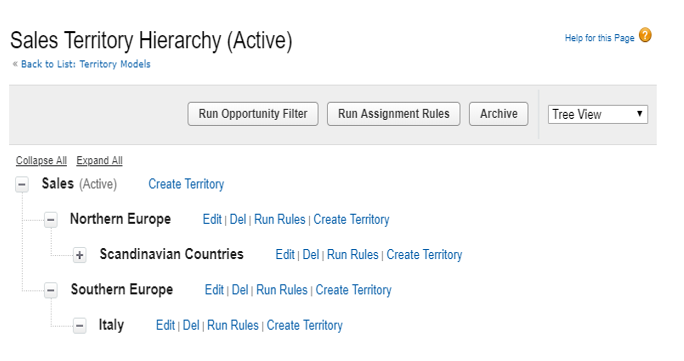Open the Tree View dropdown
684x361 pixels.
tap(598, 114)
